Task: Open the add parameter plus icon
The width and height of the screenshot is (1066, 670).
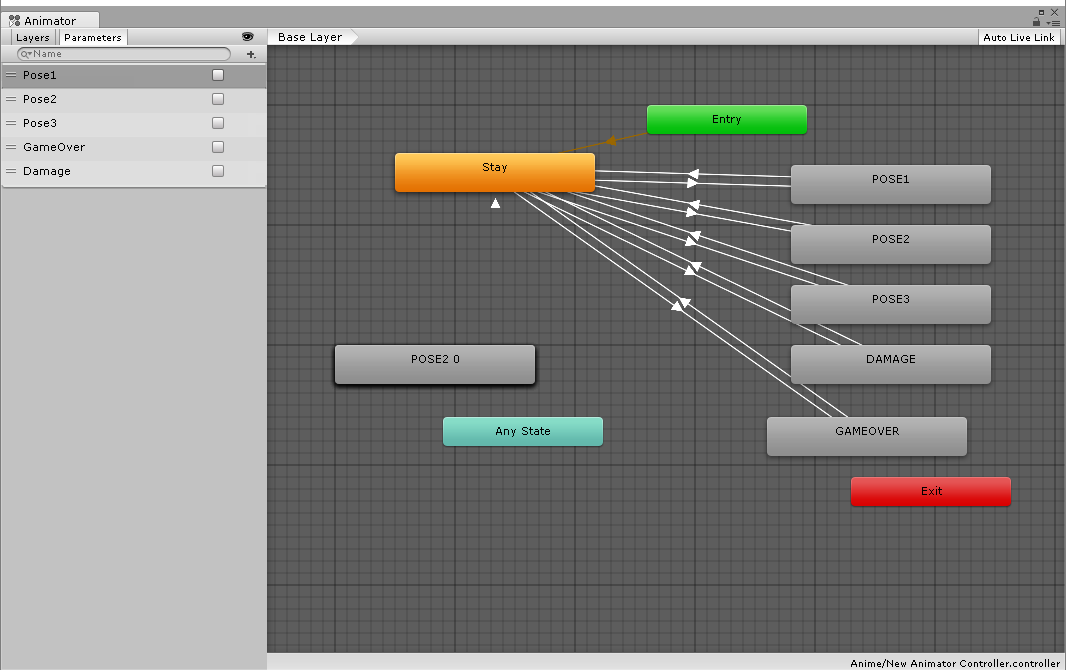Action: (250, 53)
